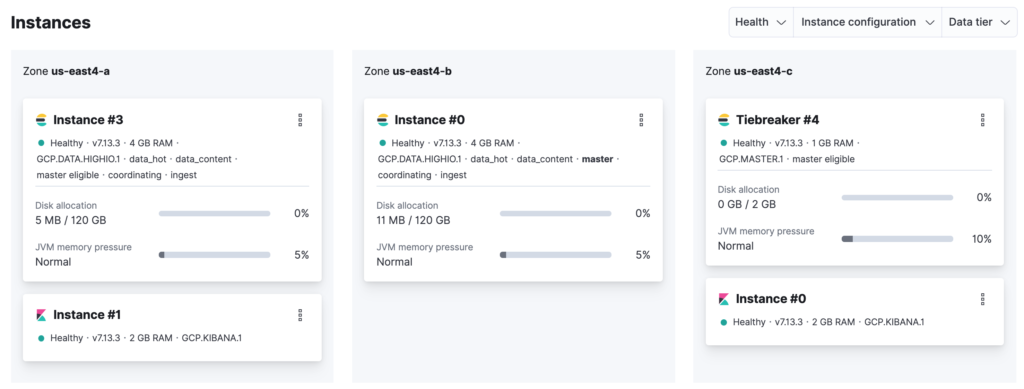Click the Elasticsearch logo beside Tiebreaker #4
The width and height of the screenshot is (1024, 389).
click(x=724, y=120)
